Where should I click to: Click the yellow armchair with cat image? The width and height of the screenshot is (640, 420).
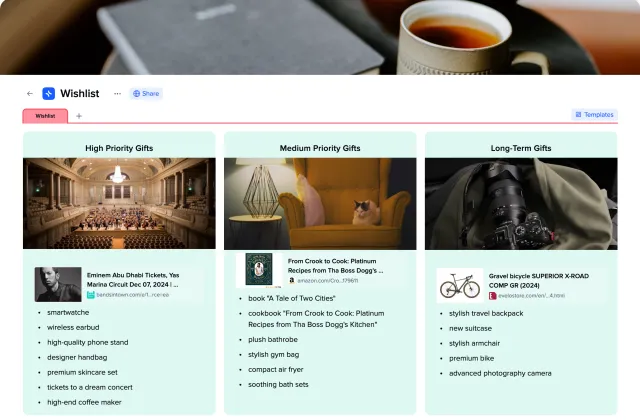pos(320,203)
